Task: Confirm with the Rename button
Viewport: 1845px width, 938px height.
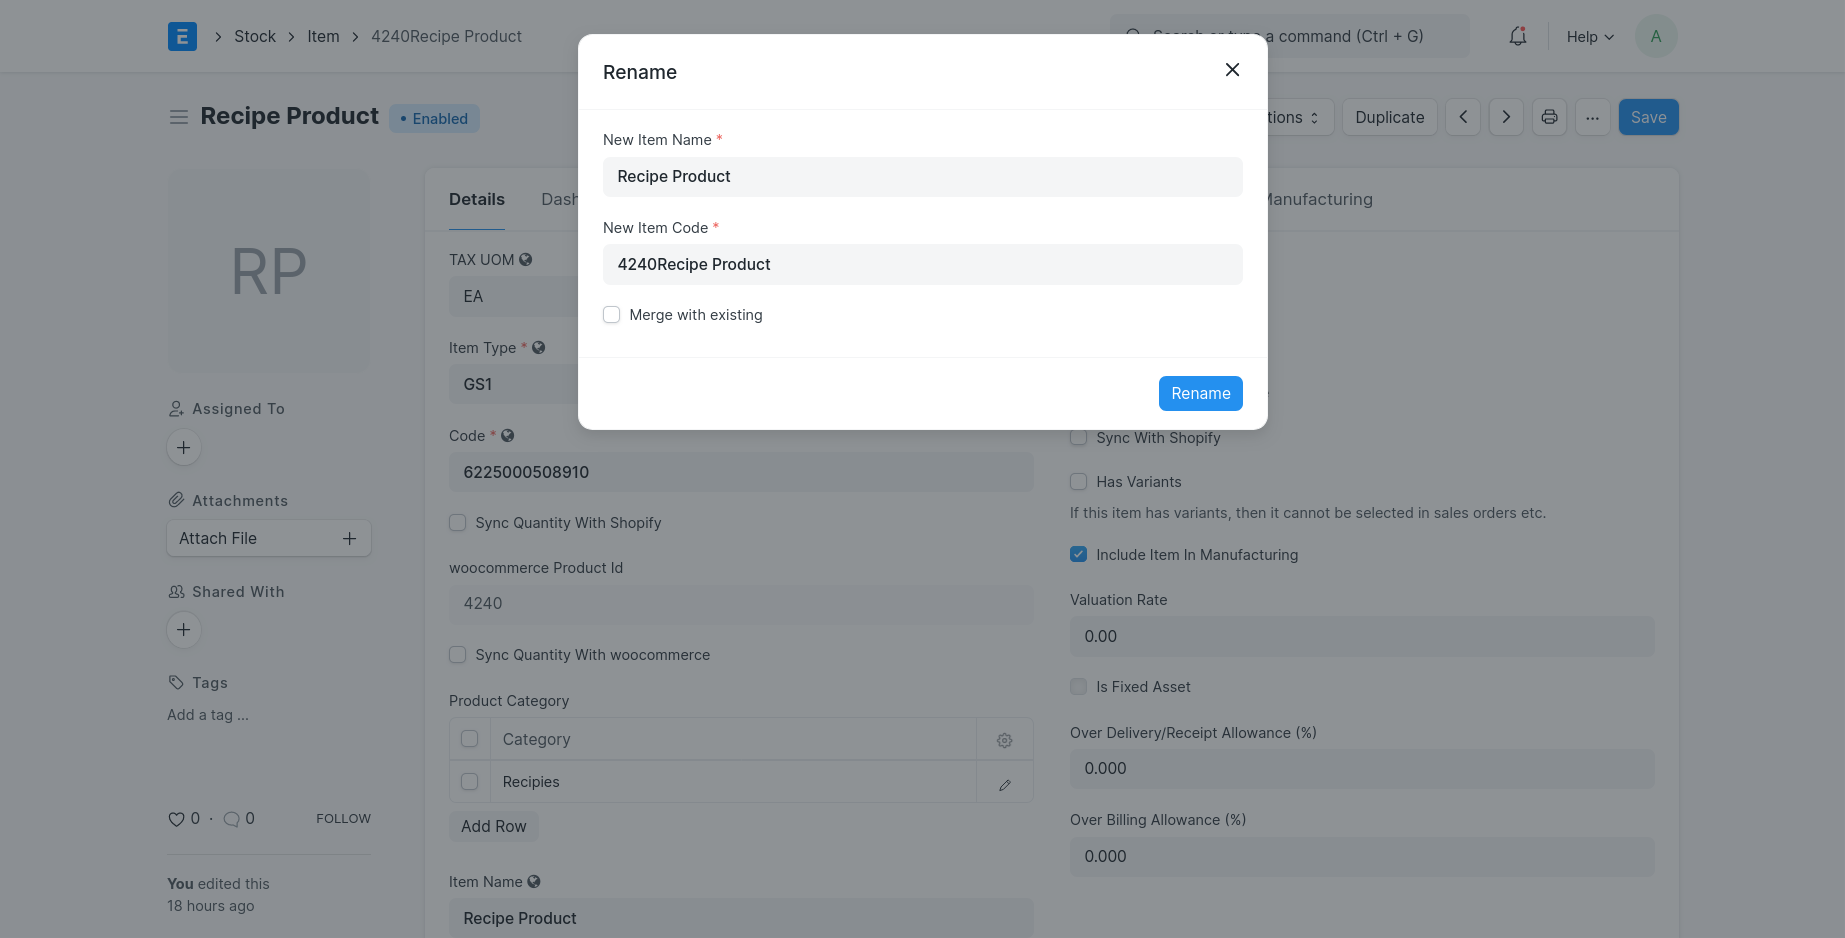Action: tap(1200, 393)
